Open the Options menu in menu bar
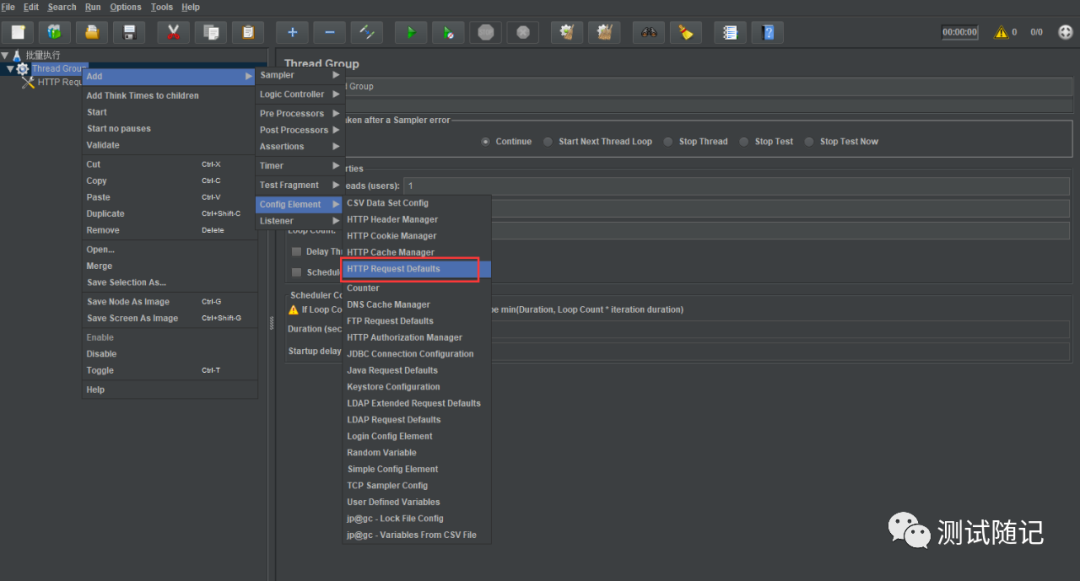This screenshot has width=1080, height=581. point(125,7)
